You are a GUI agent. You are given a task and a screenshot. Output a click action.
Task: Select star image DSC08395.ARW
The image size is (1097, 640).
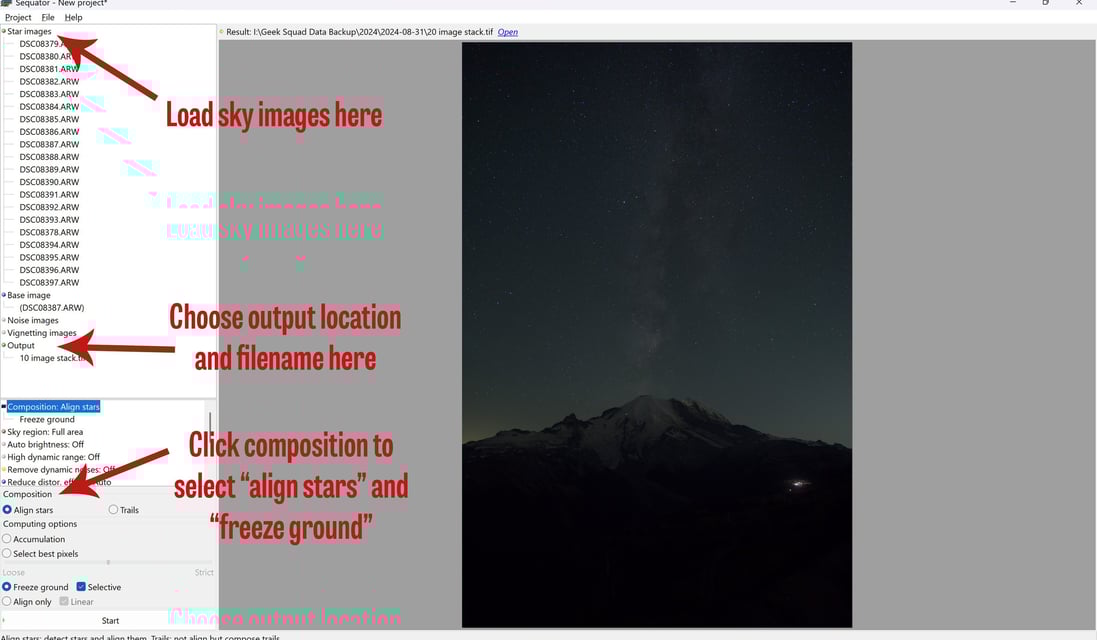[49, 258]
